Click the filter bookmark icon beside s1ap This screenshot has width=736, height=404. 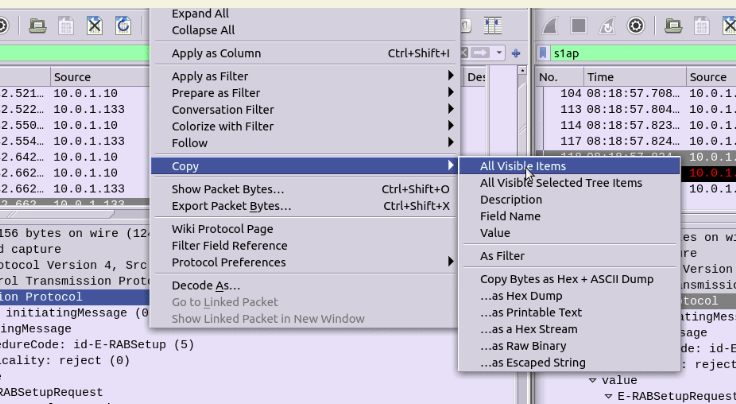click(543, 53)
